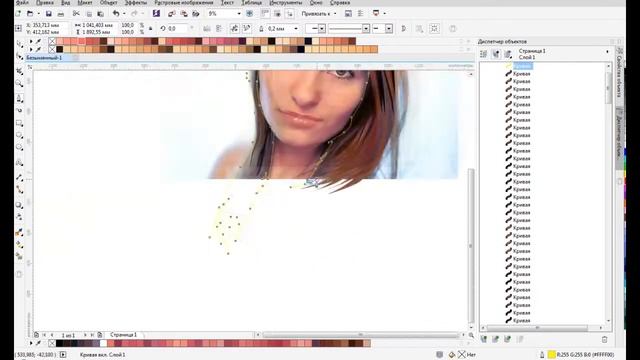Toggle Show Grid on toolbar
Screen dimensions: 640x360
click(278, 13)
